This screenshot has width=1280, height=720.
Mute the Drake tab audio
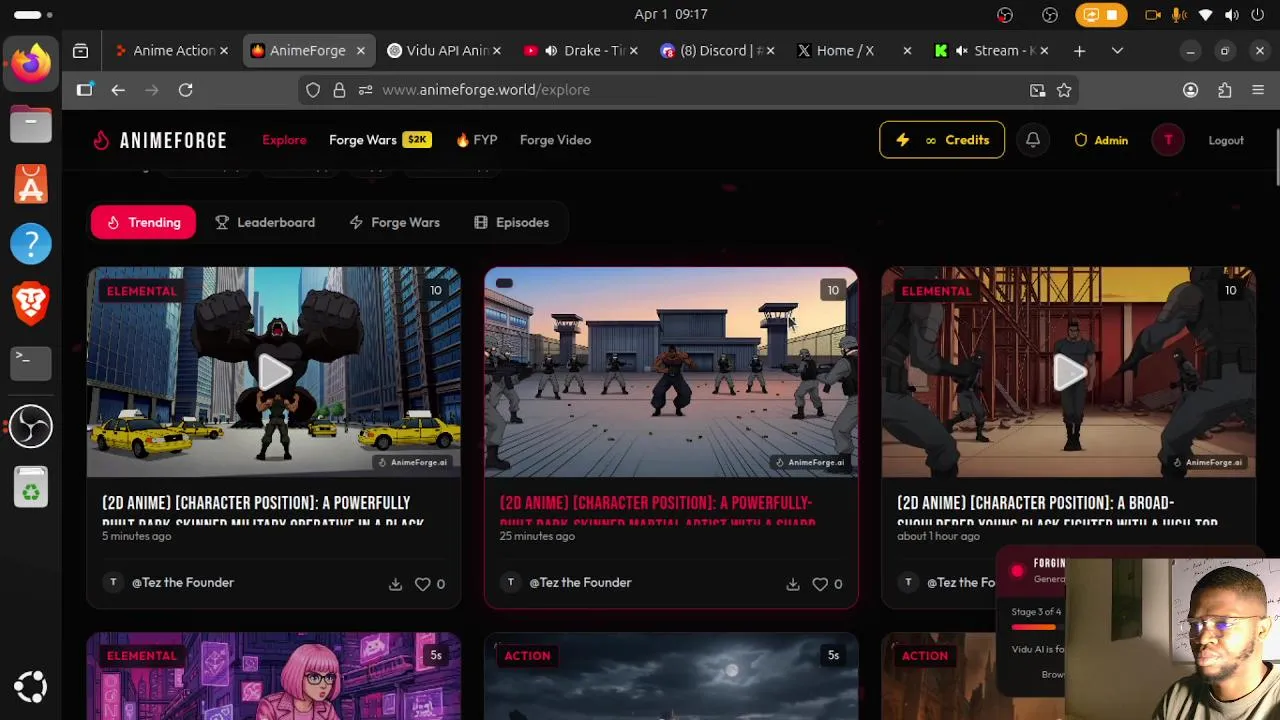(x=551, y=50)
